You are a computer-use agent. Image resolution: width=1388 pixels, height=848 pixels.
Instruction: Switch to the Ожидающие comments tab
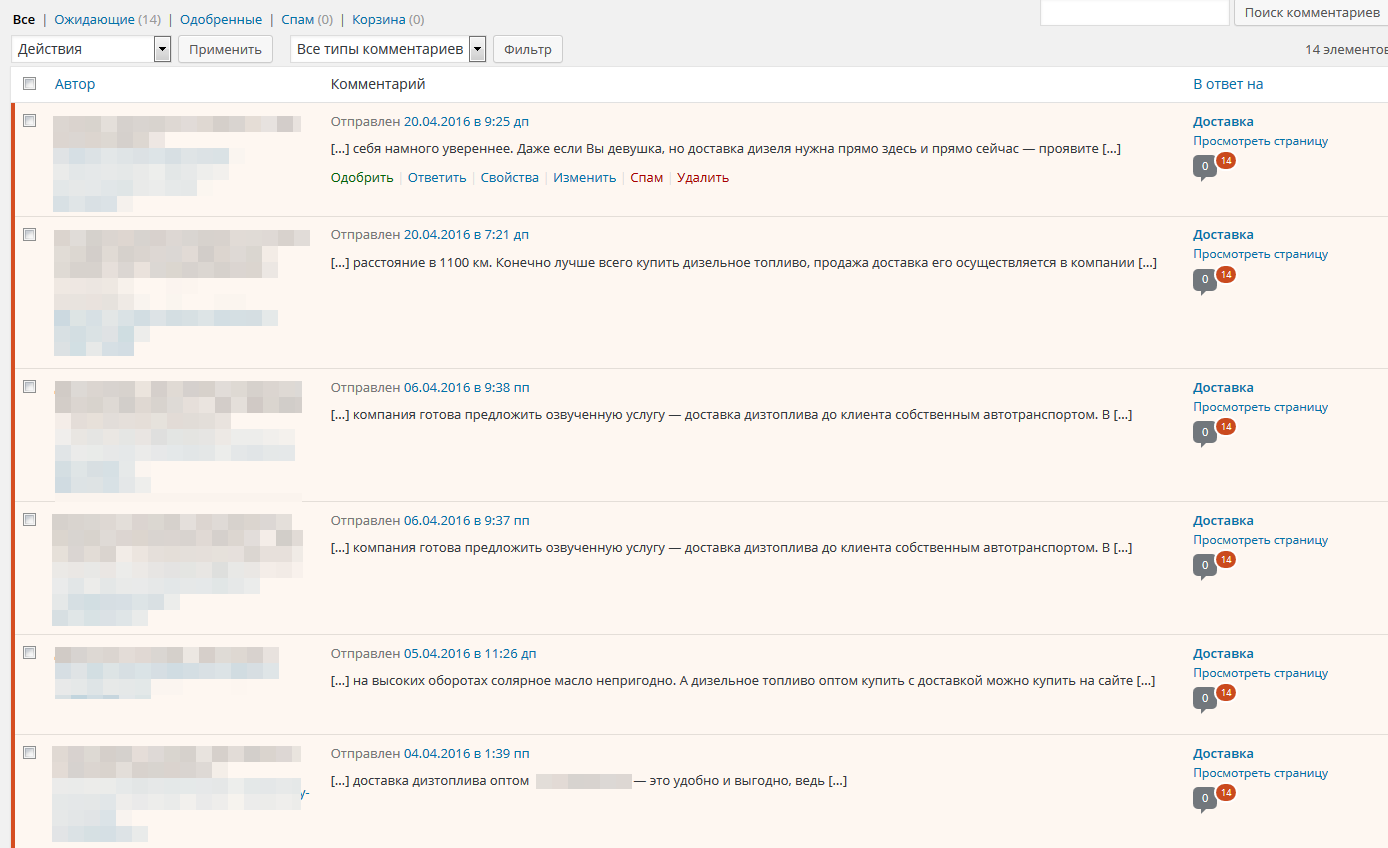point(94,19)
